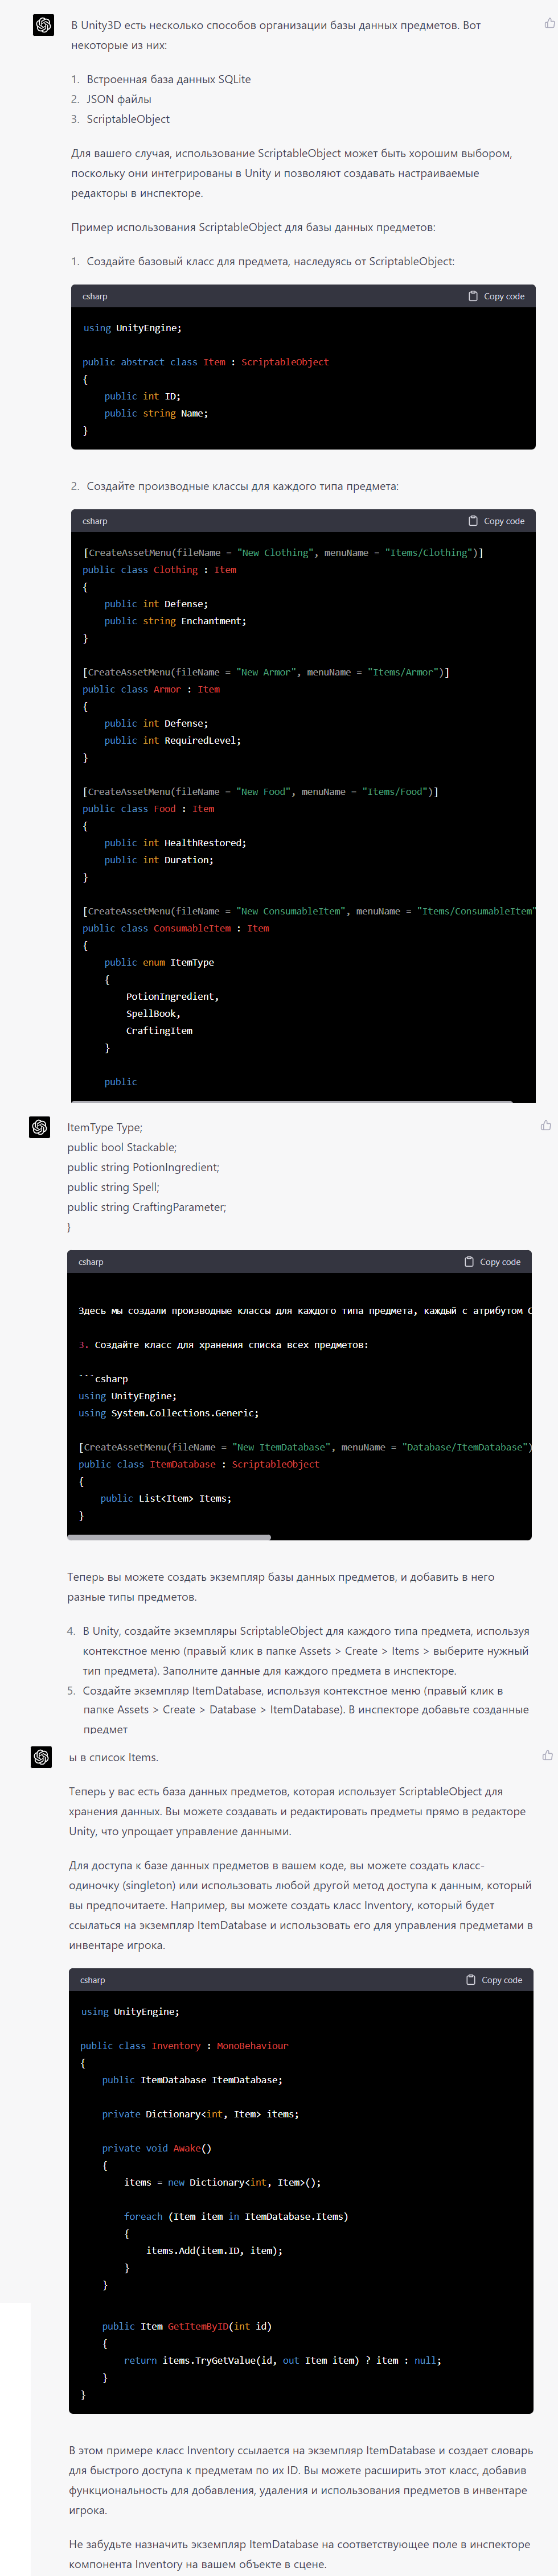Click code line 'public int Duration;'
The width and height of the screenshot is (558, 2576).
159,860
